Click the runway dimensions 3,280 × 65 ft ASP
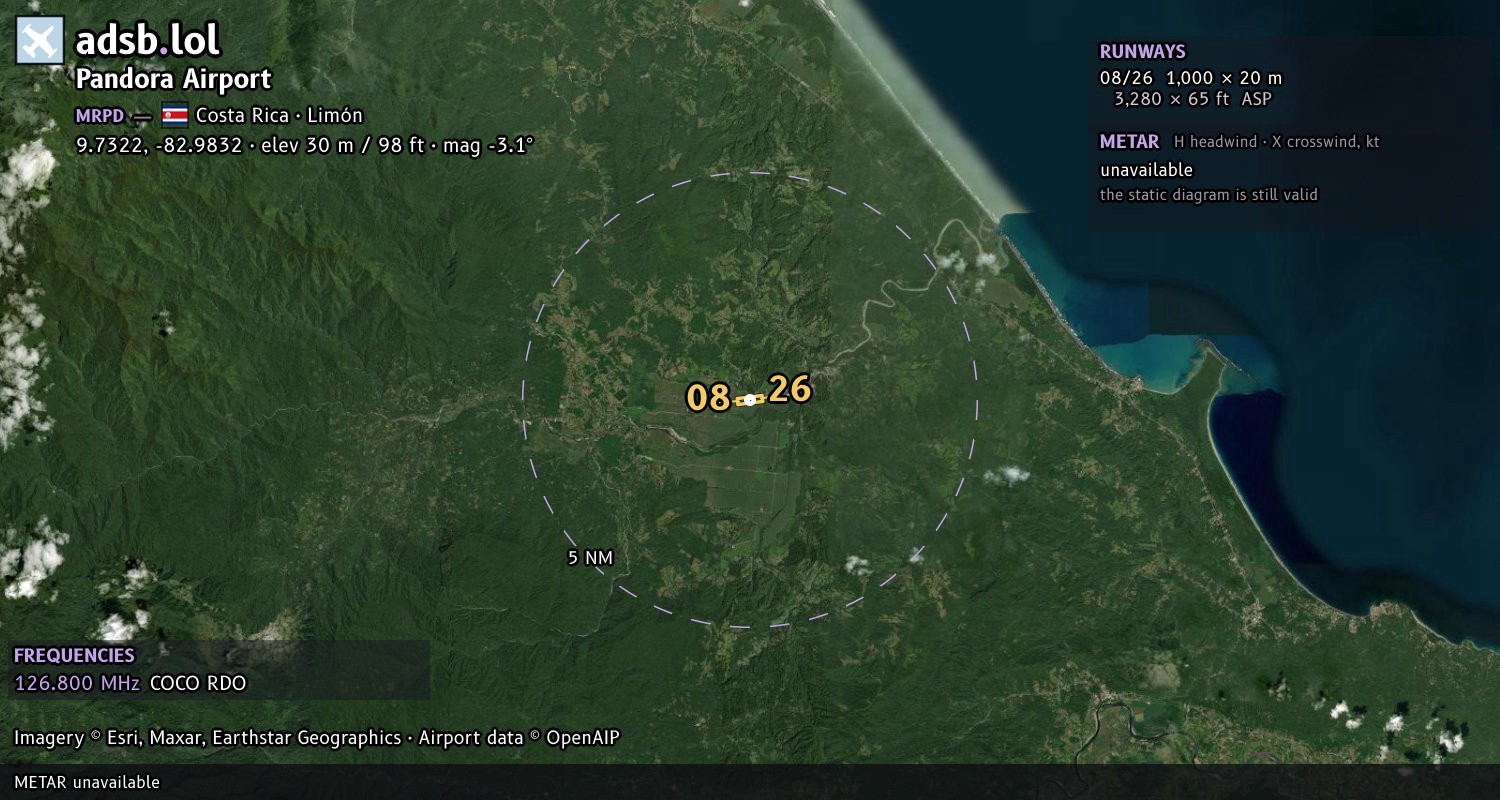The width and height of the screenshot is (1500, 800). point(1193,99)
